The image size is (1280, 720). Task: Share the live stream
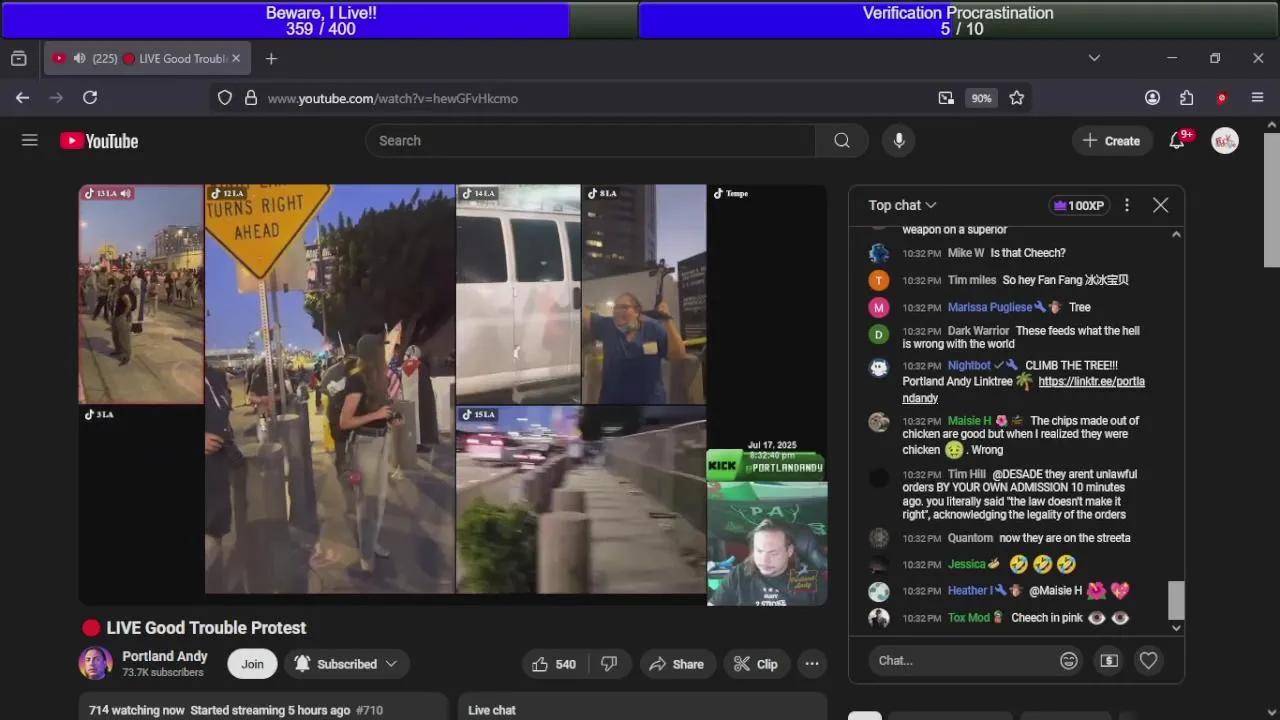coord(676,664)
